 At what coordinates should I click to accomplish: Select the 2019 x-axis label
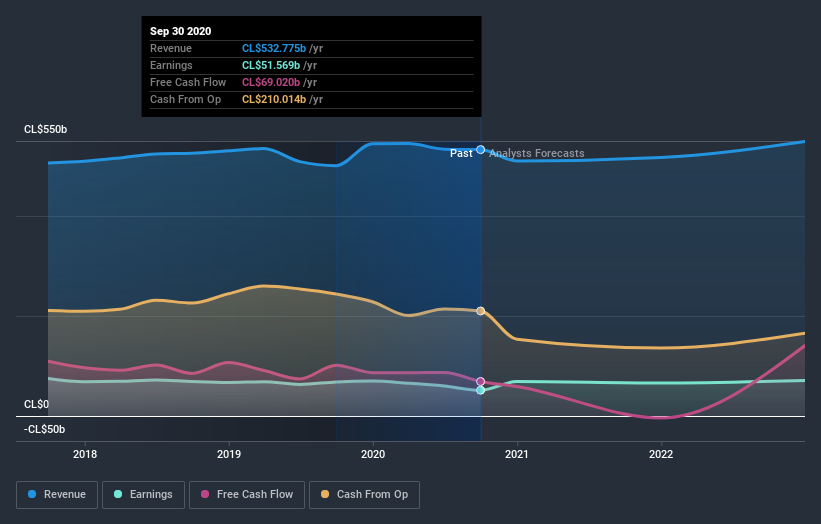coord(229,454)
